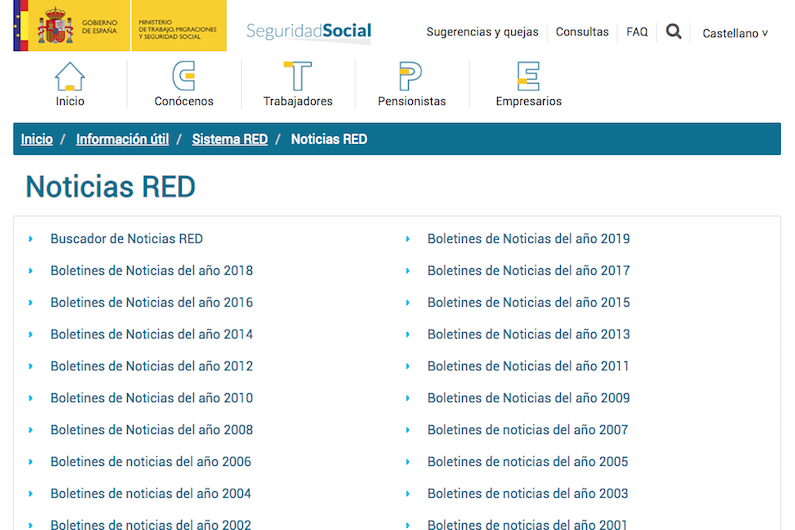795x530 pixels.
Task: Click the Inicio breadcrumb link
Action: (x=37, y=139)
